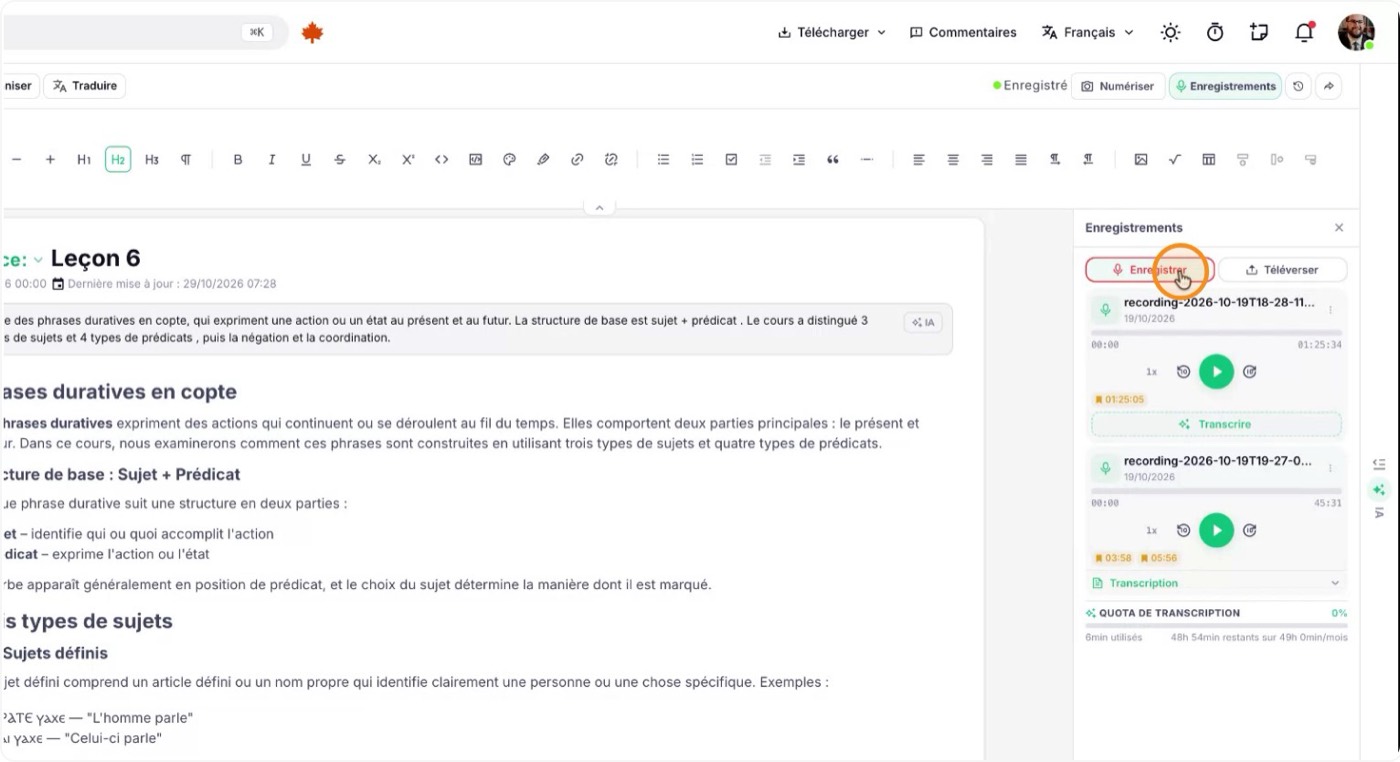Screen dimensions: 1400x762
Task: Open the Commentaires panel
Action: (963, 32)
